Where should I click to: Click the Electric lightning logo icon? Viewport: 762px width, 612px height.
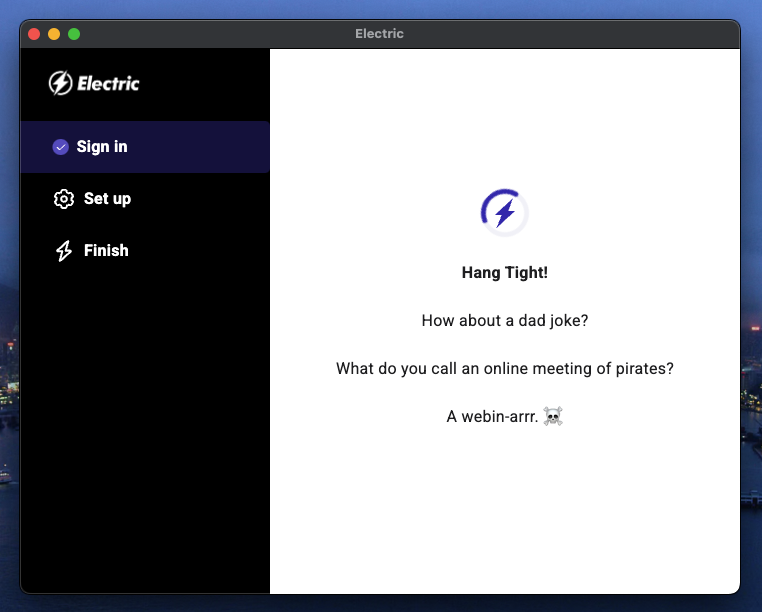tap(61, 83)
